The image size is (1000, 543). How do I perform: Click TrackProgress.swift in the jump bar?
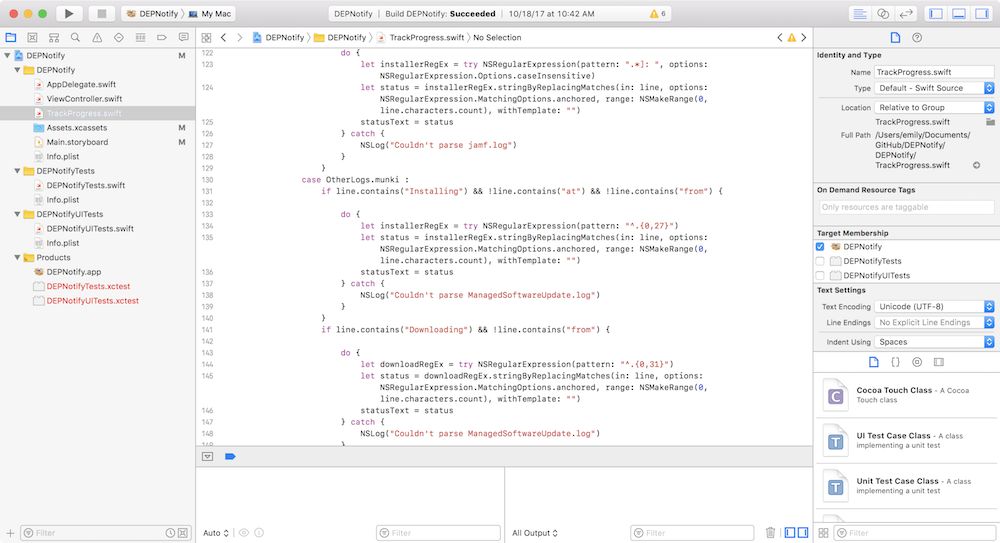click(428, 37)
